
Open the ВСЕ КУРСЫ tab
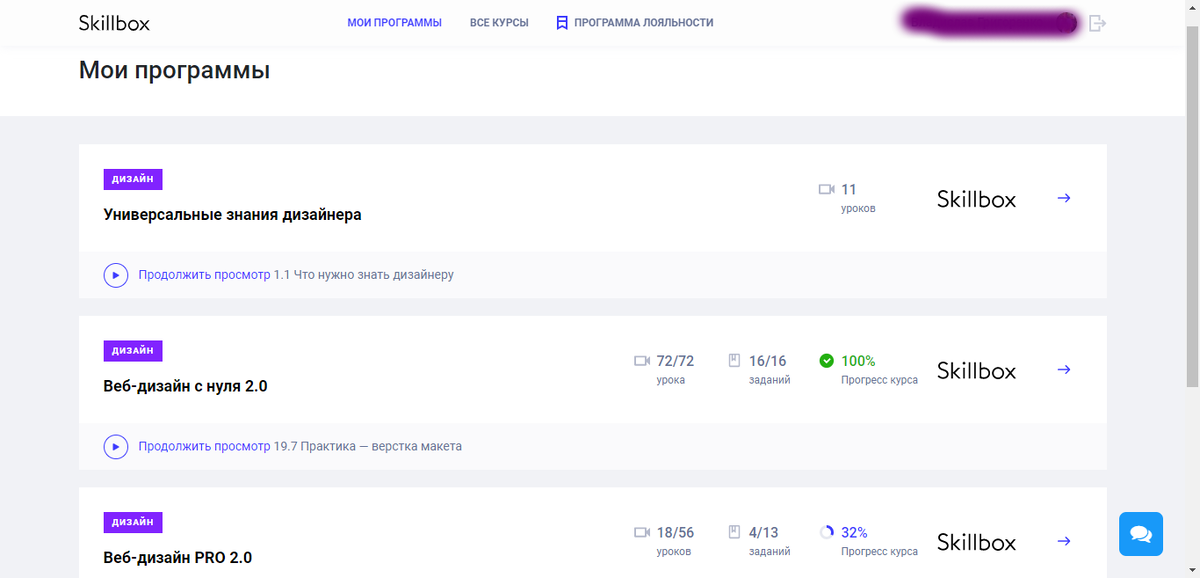click(499, 22)
